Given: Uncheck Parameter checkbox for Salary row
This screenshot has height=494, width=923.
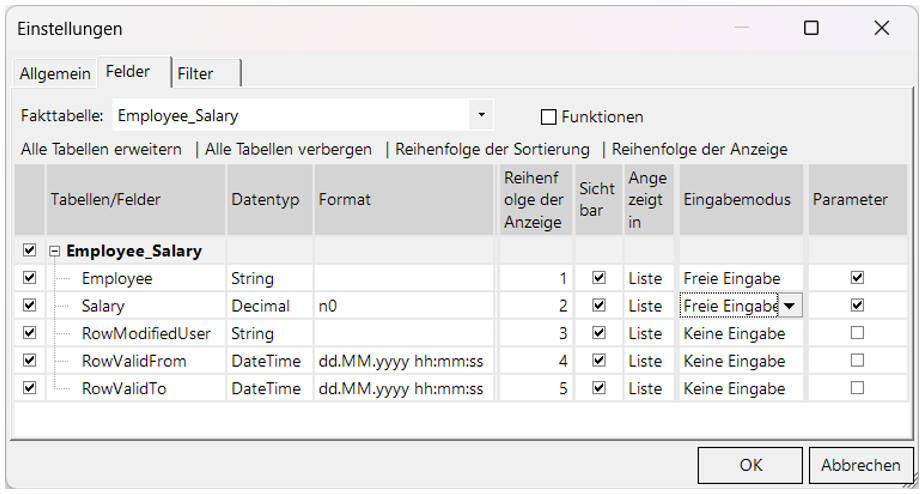Looking at the screenshot, I should point(857,306).
